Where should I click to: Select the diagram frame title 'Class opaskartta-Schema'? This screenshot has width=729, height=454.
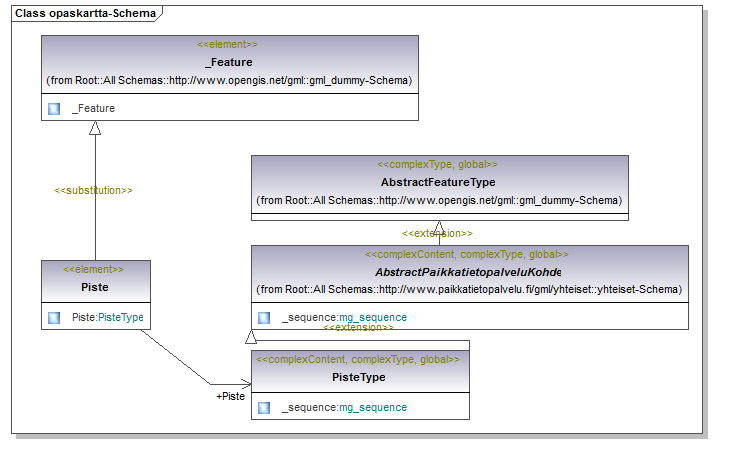[86, 13]
